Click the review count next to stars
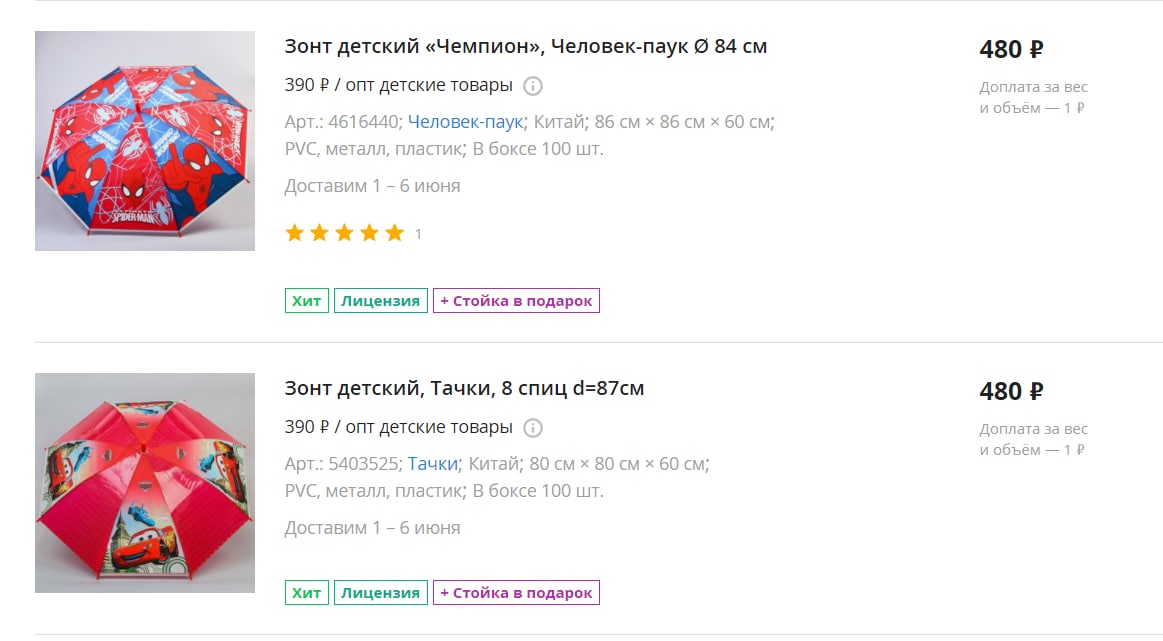The height and width of the screenshot is (641, 1163). pyautogui.click(x=418, y=234)
